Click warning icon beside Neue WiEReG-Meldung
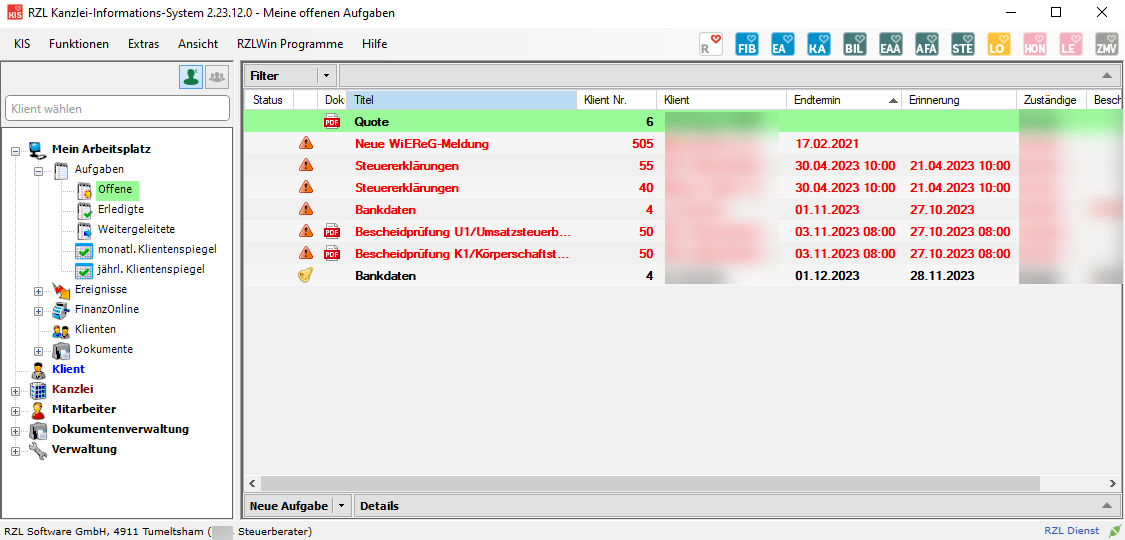The width and height of the screenshot is (1125, 540). 306,144
